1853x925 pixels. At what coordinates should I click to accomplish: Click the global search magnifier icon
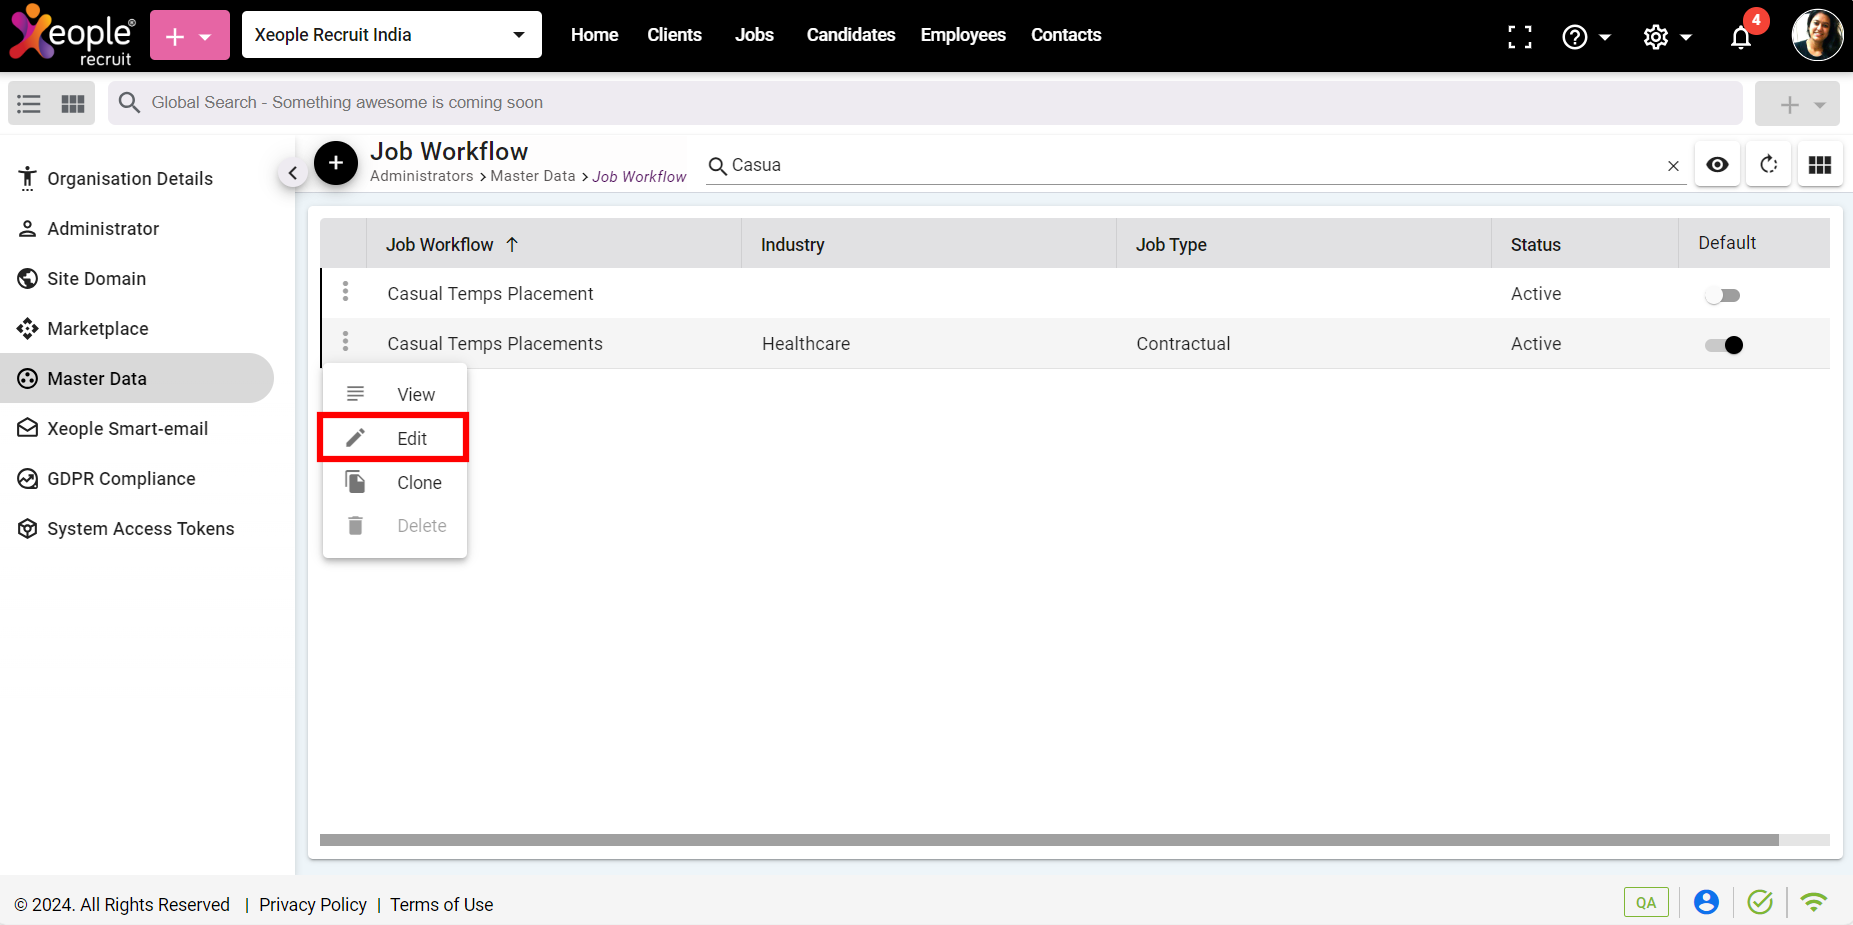[x=129, y=102]
